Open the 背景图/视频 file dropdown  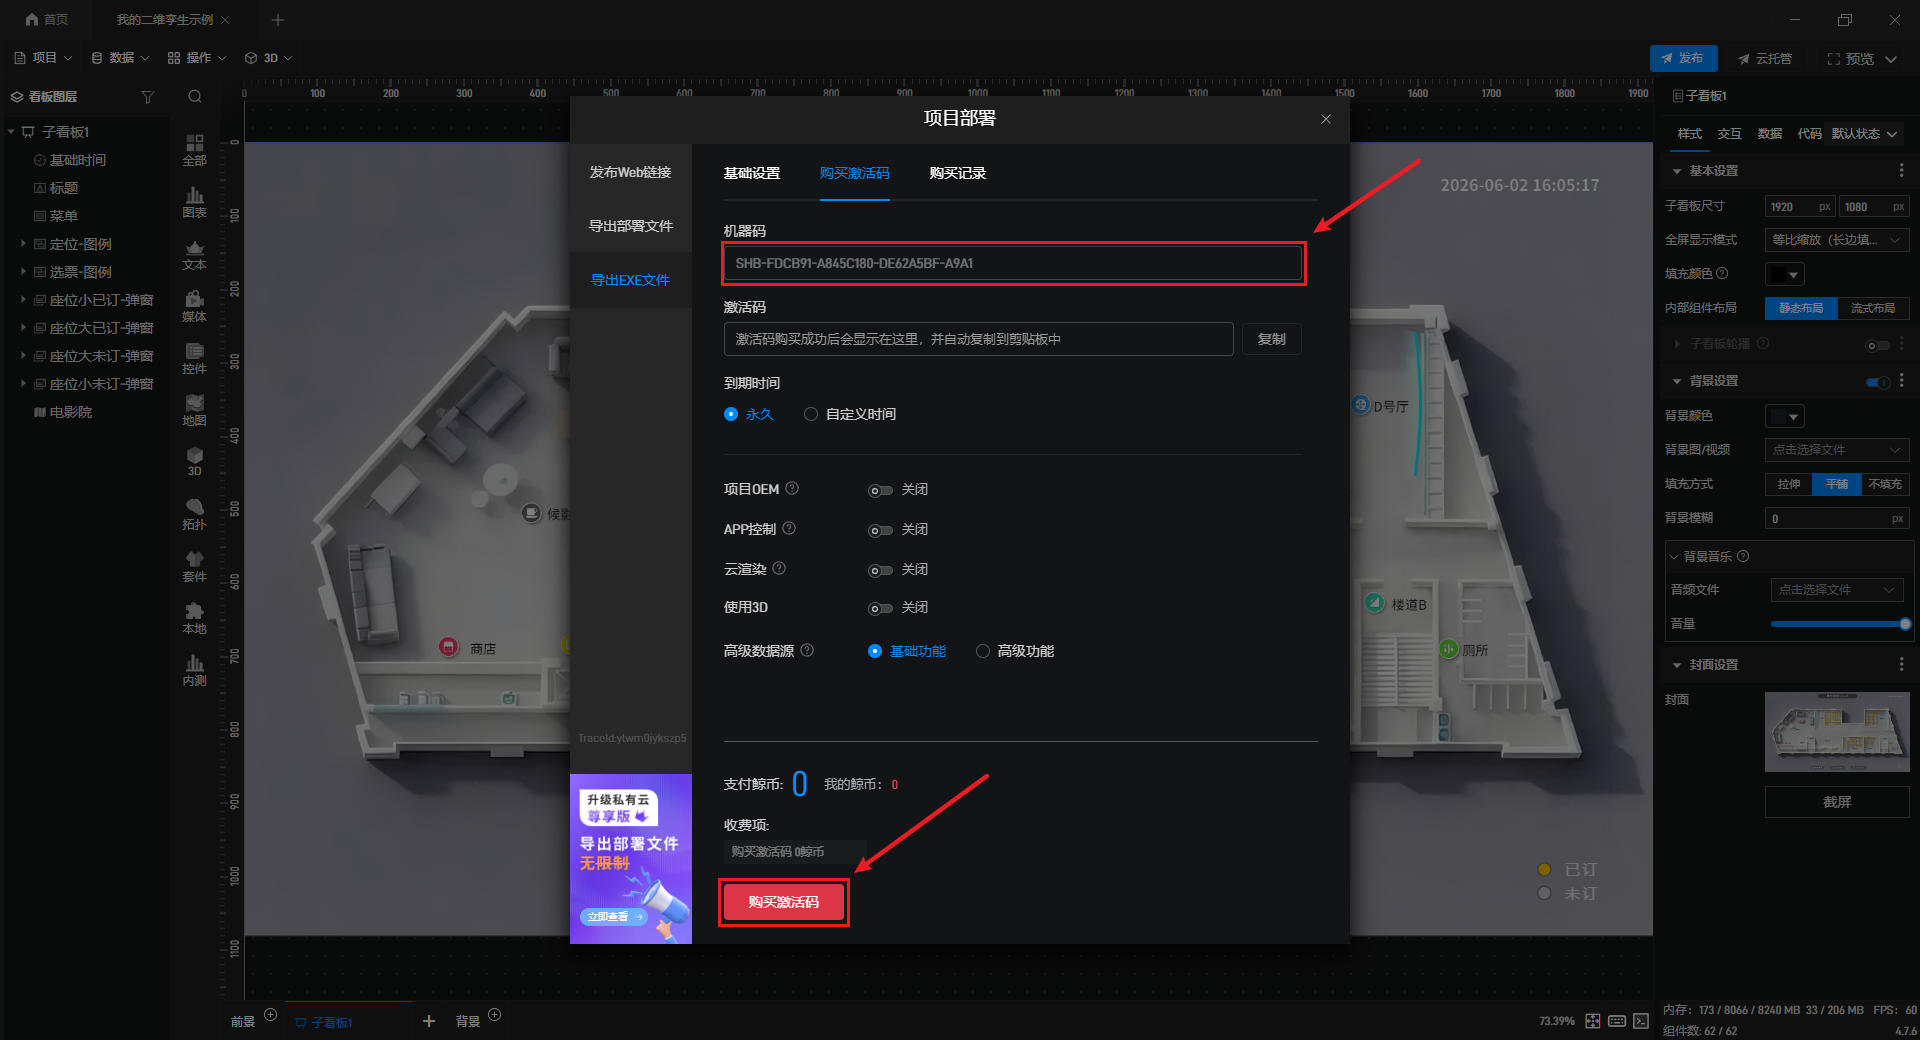tap(1836, 450)
